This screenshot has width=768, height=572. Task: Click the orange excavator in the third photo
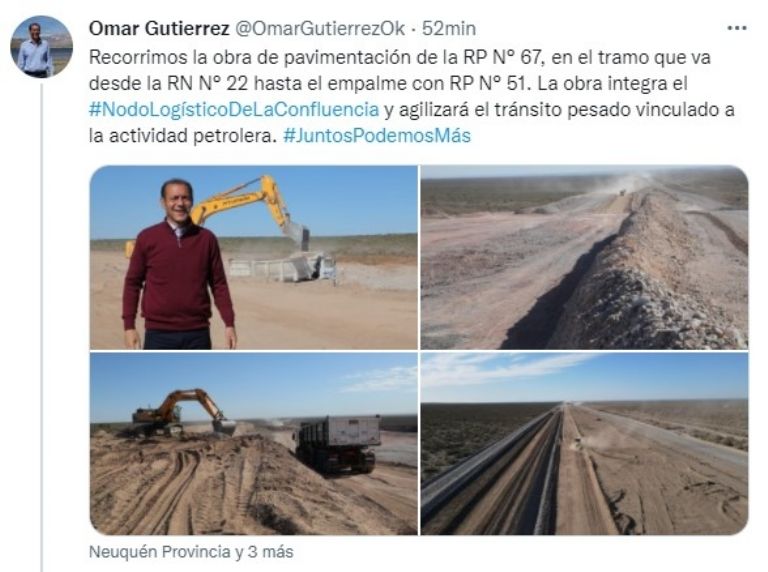[184, 411]
